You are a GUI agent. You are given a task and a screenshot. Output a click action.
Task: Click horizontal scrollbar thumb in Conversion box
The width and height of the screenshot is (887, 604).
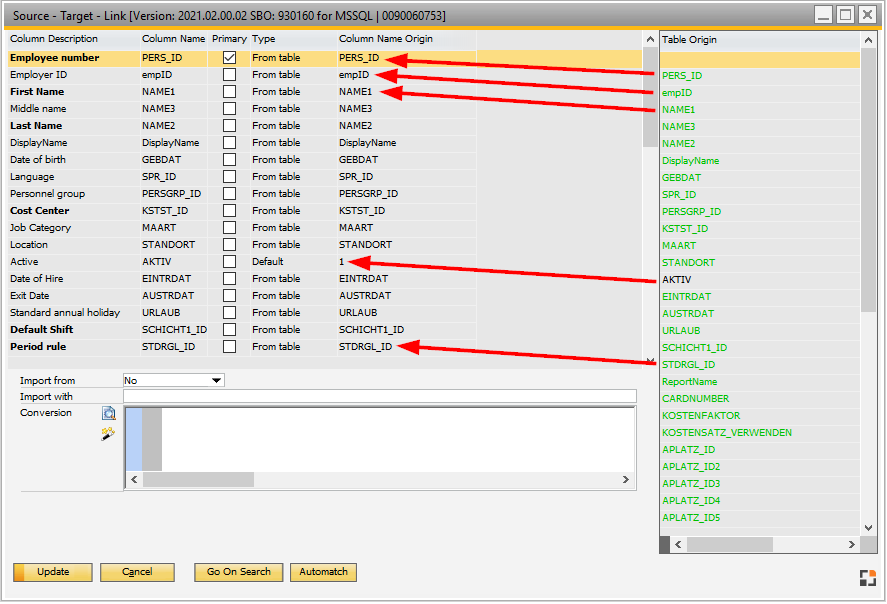(198, 480)
